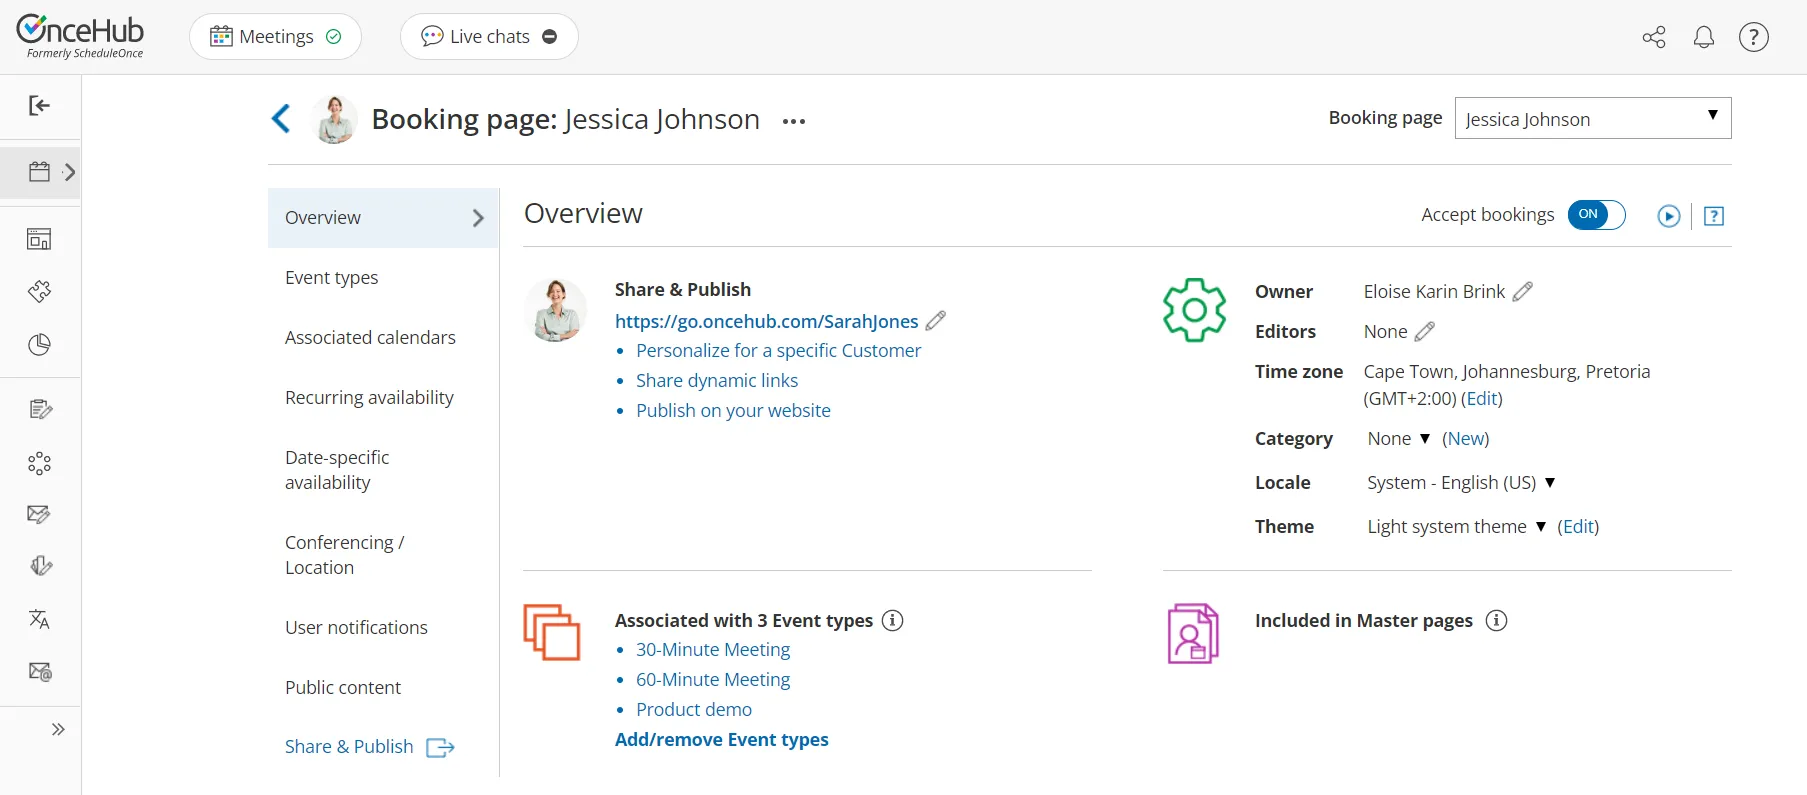Viewport: 1807px width, 795px height.
Task: Open the Share & Publish sidebar link
Action: tap(370, 747)
